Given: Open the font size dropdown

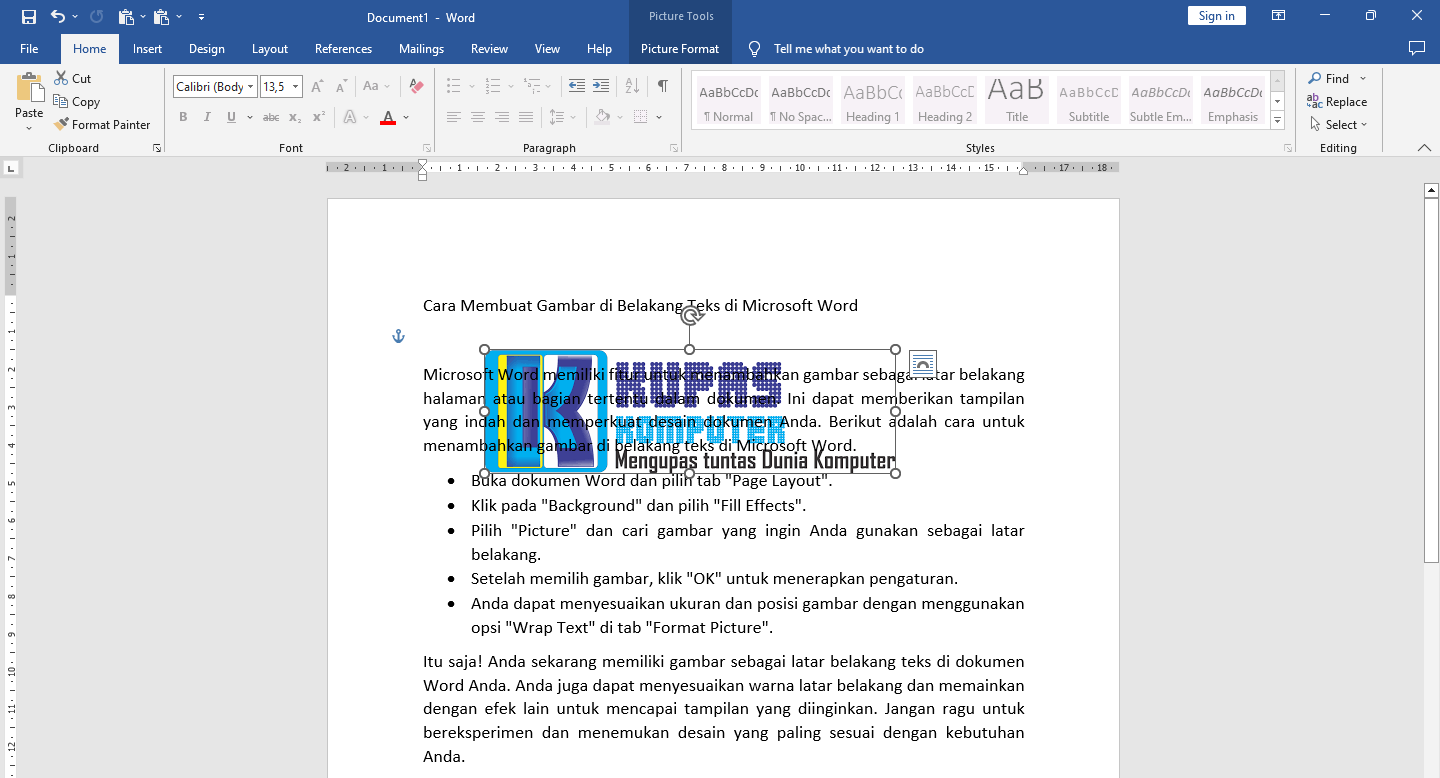Looking at the screenshot, I should pyautogui.click(x=295, y=87).
